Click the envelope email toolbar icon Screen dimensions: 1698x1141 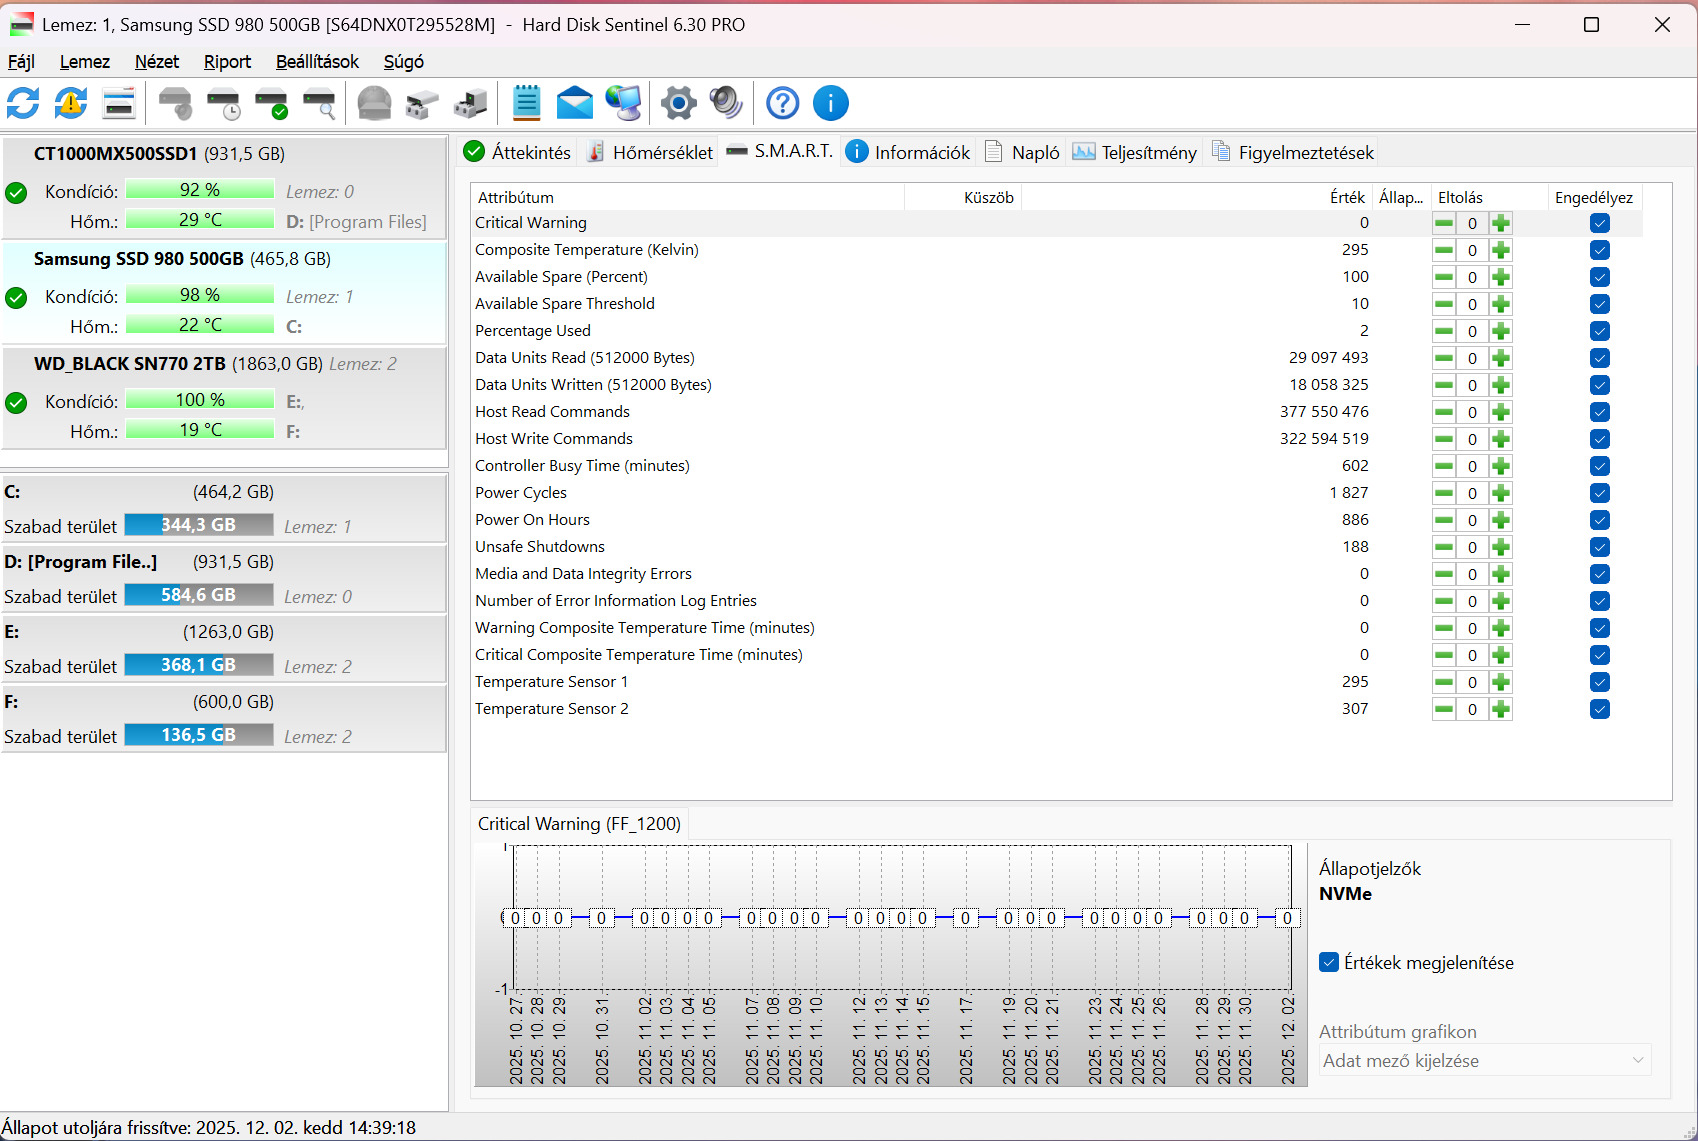[x=574, y=103]
